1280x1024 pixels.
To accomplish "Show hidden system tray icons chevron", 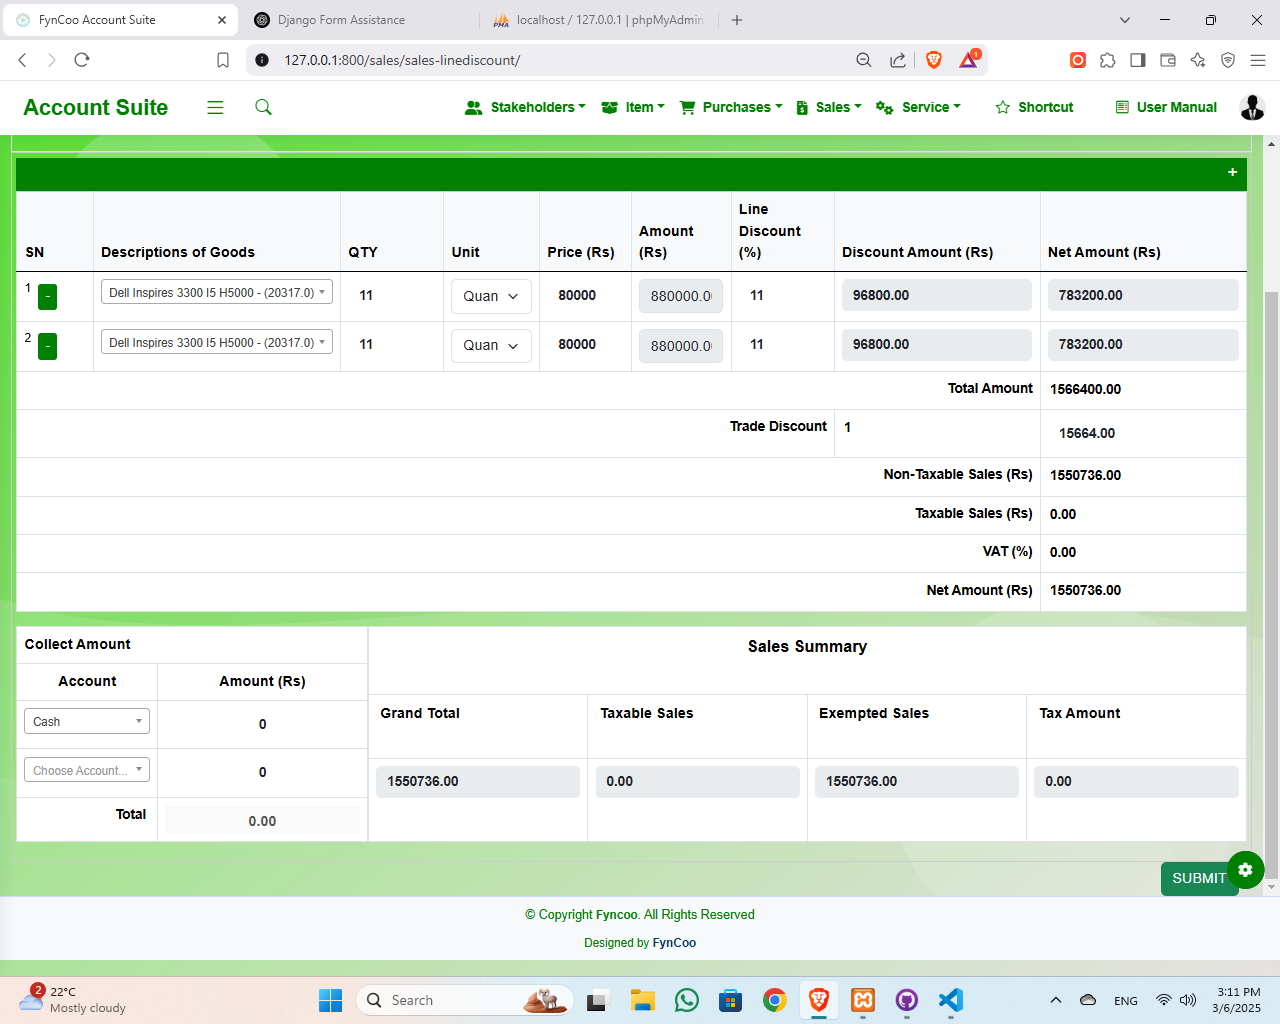I will (x=1055, y=1000).
